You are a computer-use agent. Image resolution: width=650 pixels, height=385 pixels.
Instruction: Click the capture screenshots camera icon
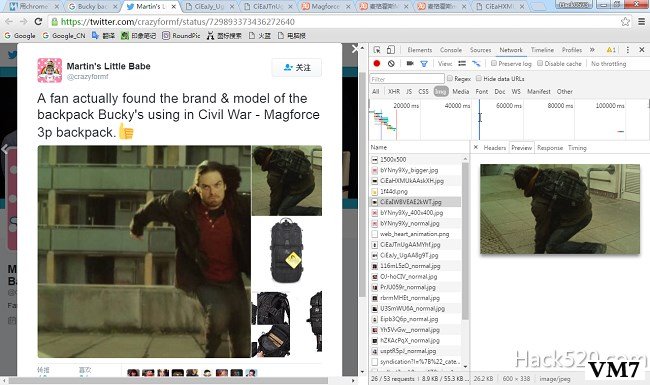coord(410,63)
